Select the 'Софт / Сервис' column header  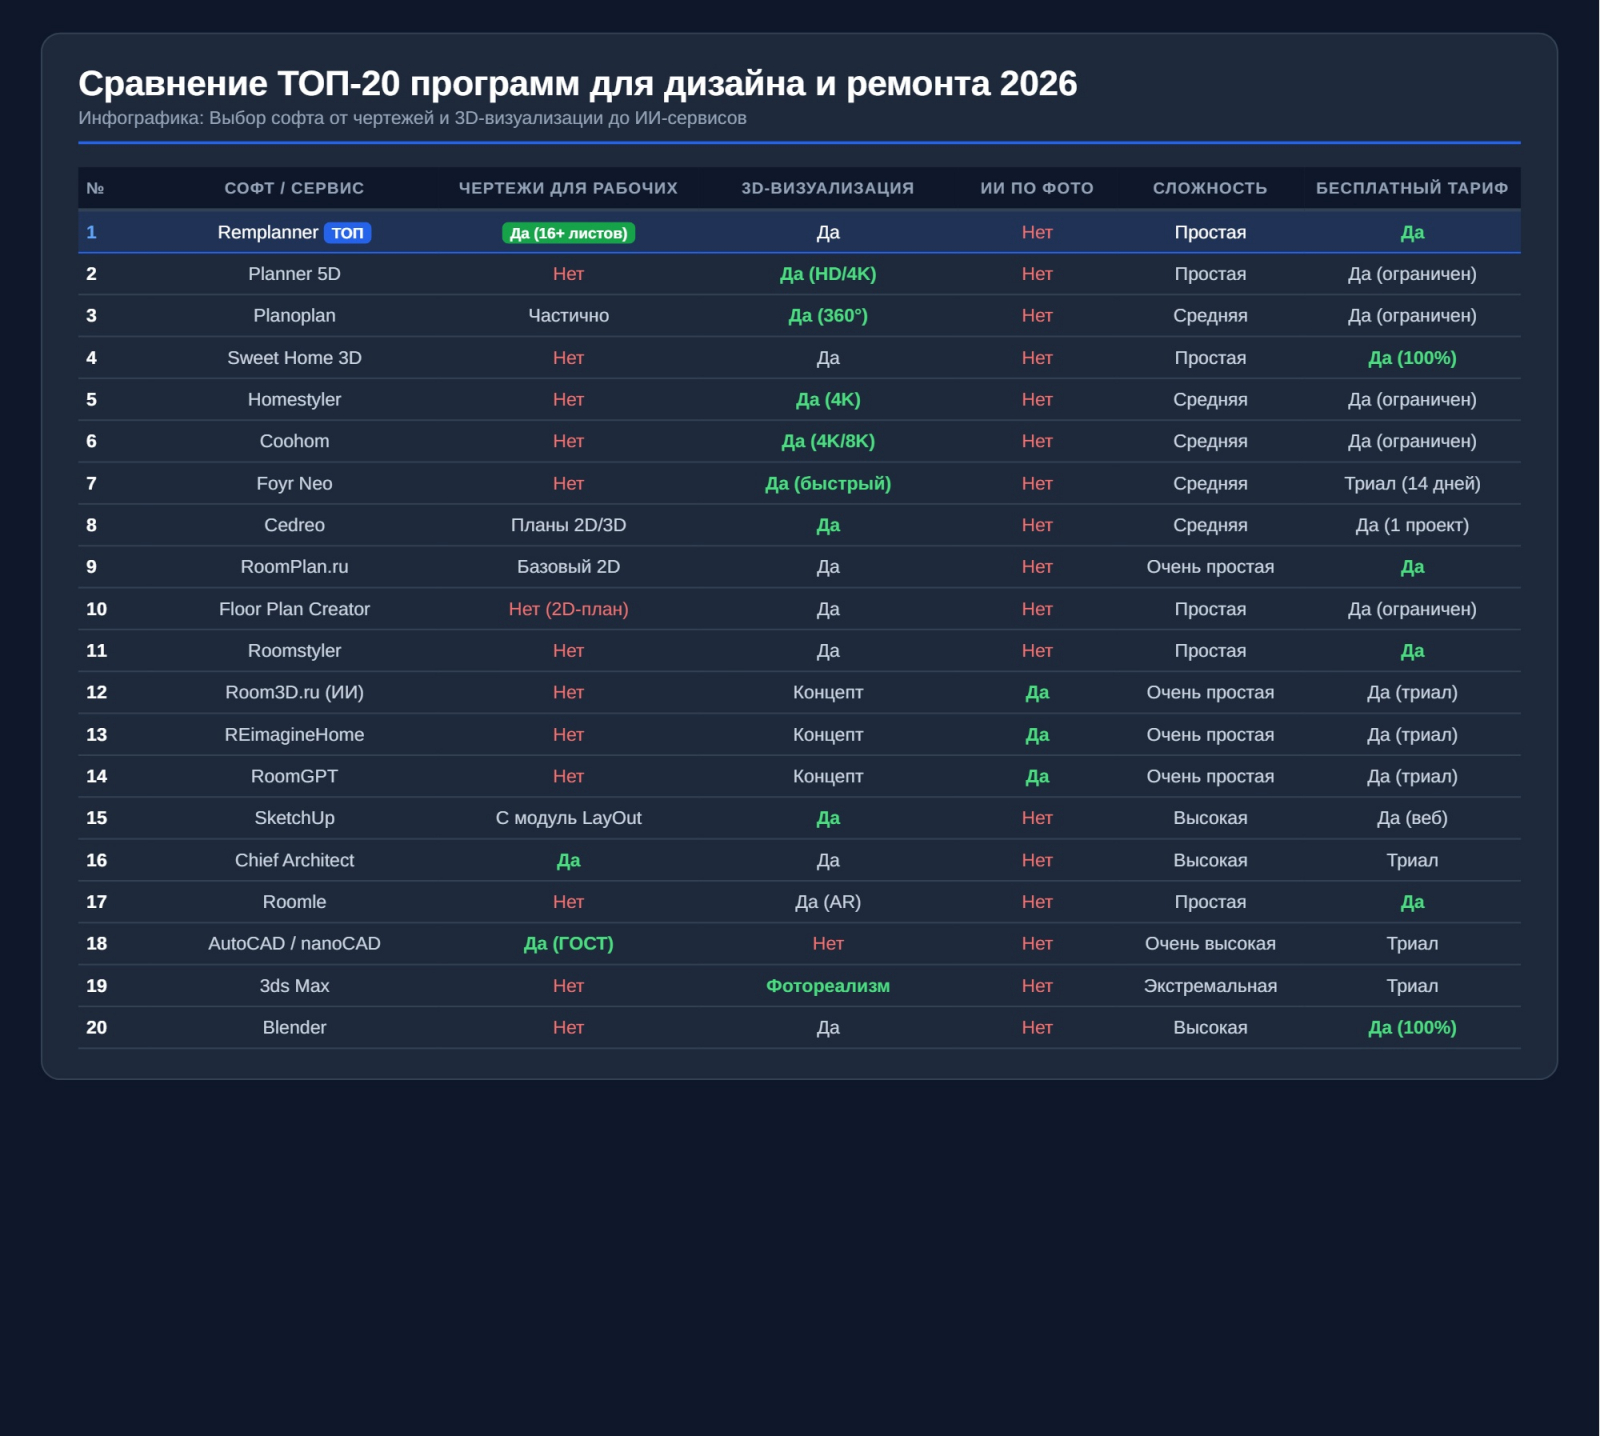click(x=294, y=188)
